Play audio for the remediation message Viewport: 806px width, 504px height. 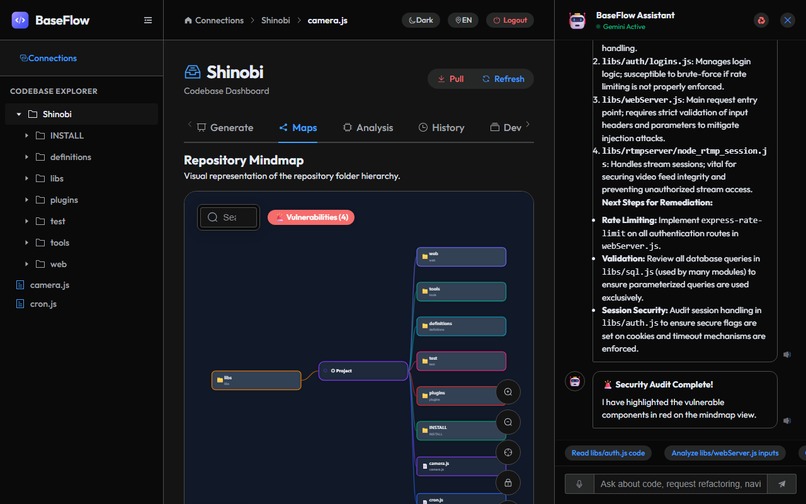(x=787, y=354)
